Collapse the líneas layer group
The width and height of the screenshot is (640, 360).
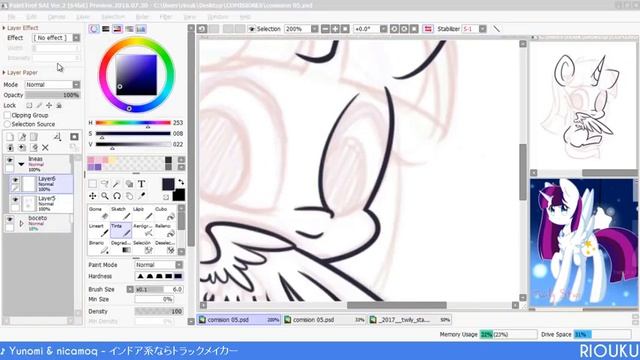pos(21,164)
